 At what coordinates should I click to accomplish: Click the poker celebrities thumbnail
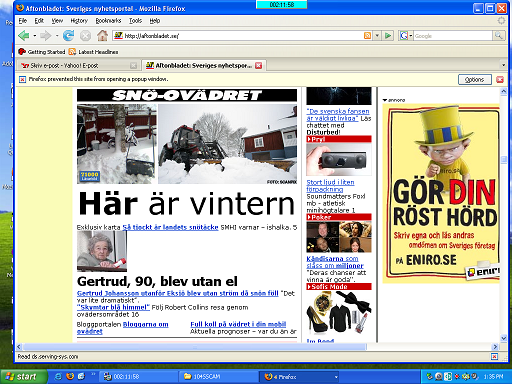[339, 237]
